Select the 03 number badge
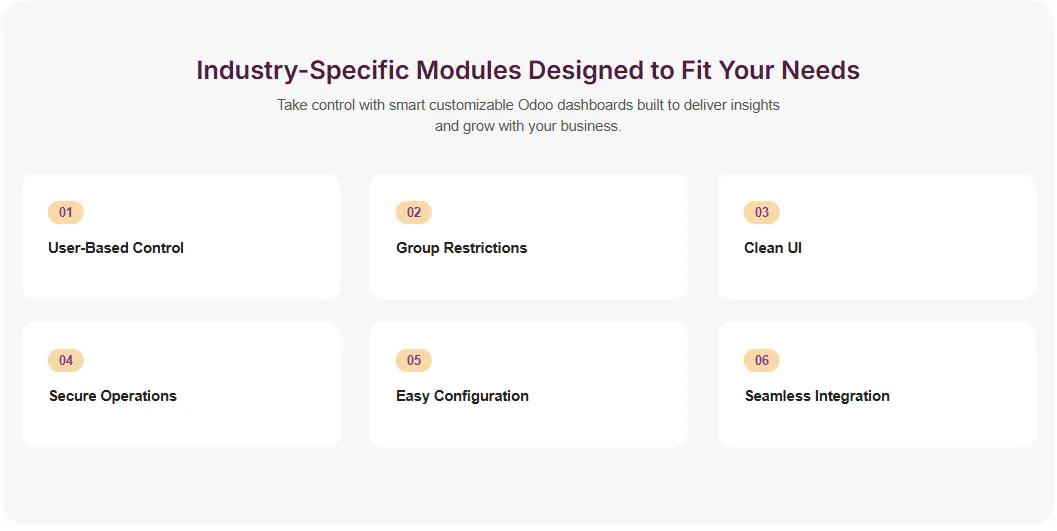The height and width of the screenshot is (531, 1057). 762,212
